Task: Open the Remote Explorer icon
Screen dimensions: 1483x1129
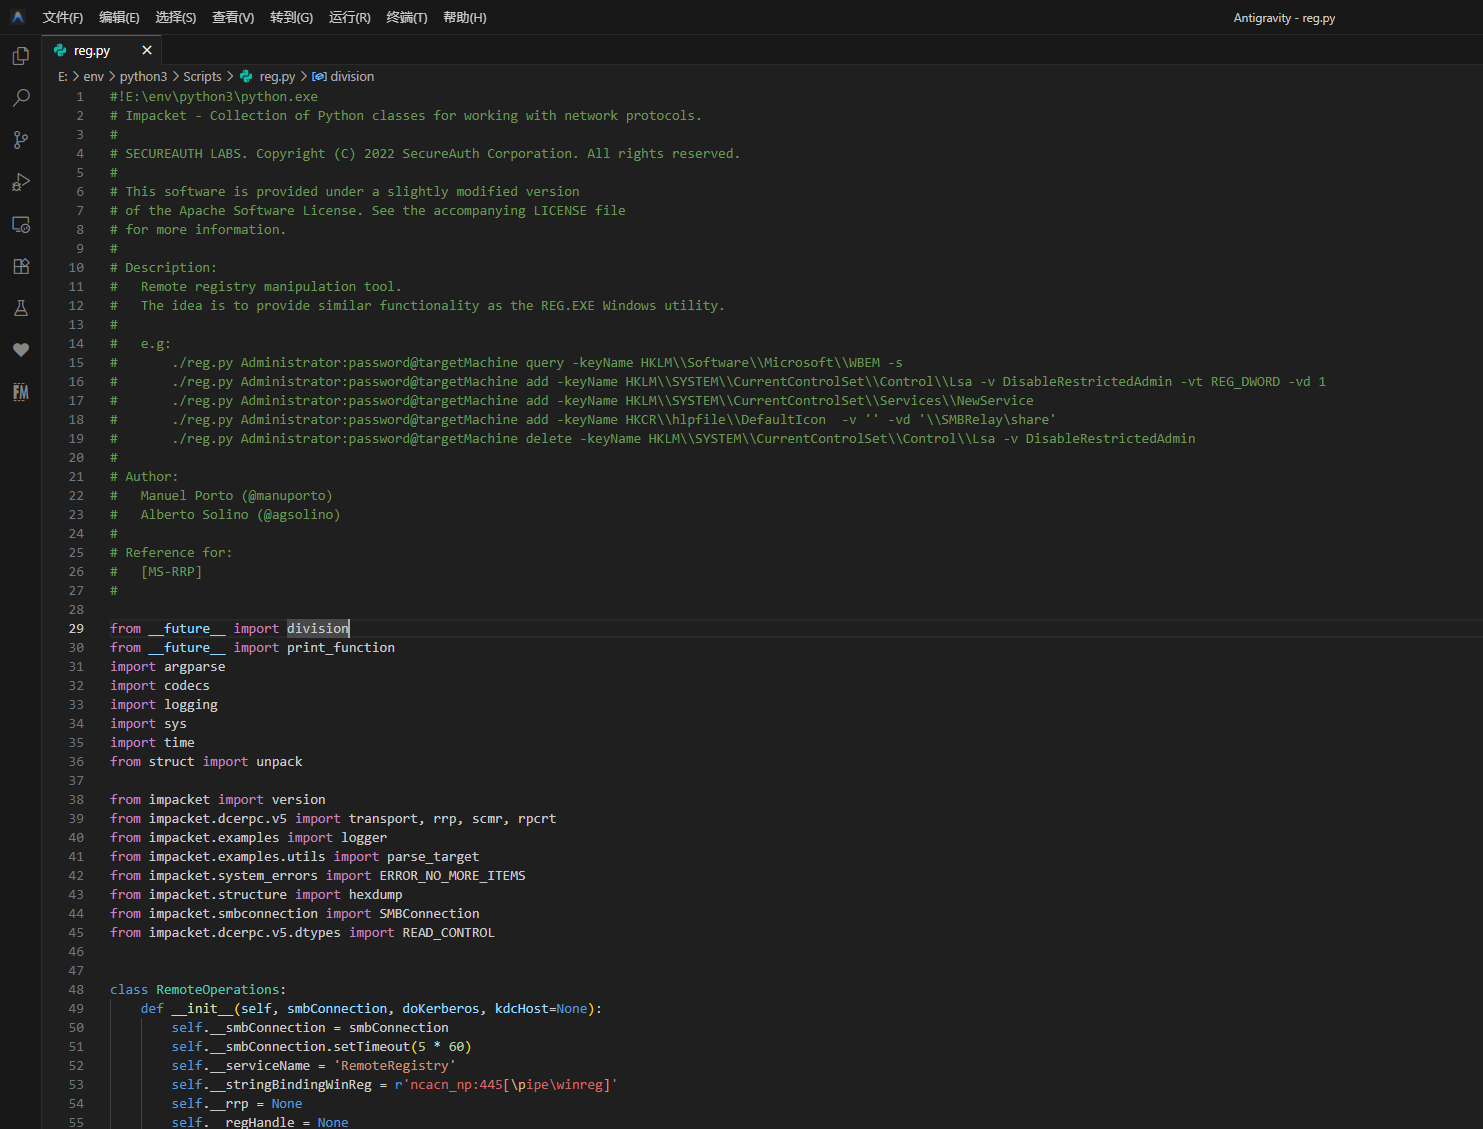Action: pyautogui.click(x=20, y=224)
